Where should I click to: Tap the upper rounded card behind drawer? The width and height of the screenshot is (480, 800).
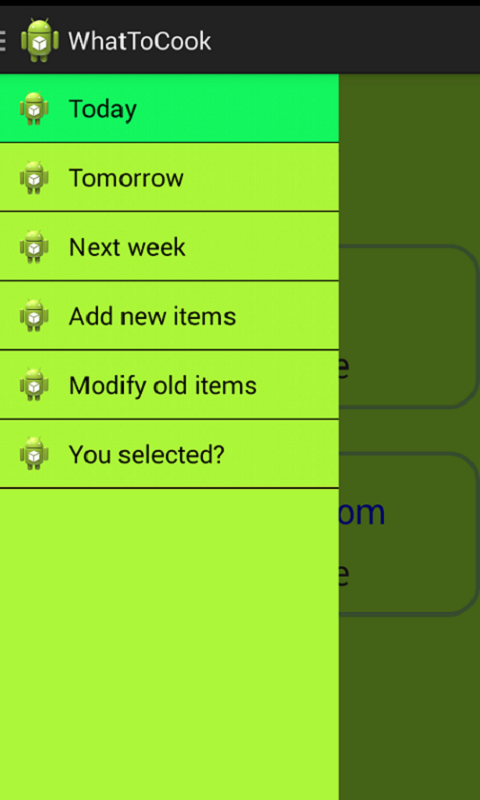[x=408, y=327]
